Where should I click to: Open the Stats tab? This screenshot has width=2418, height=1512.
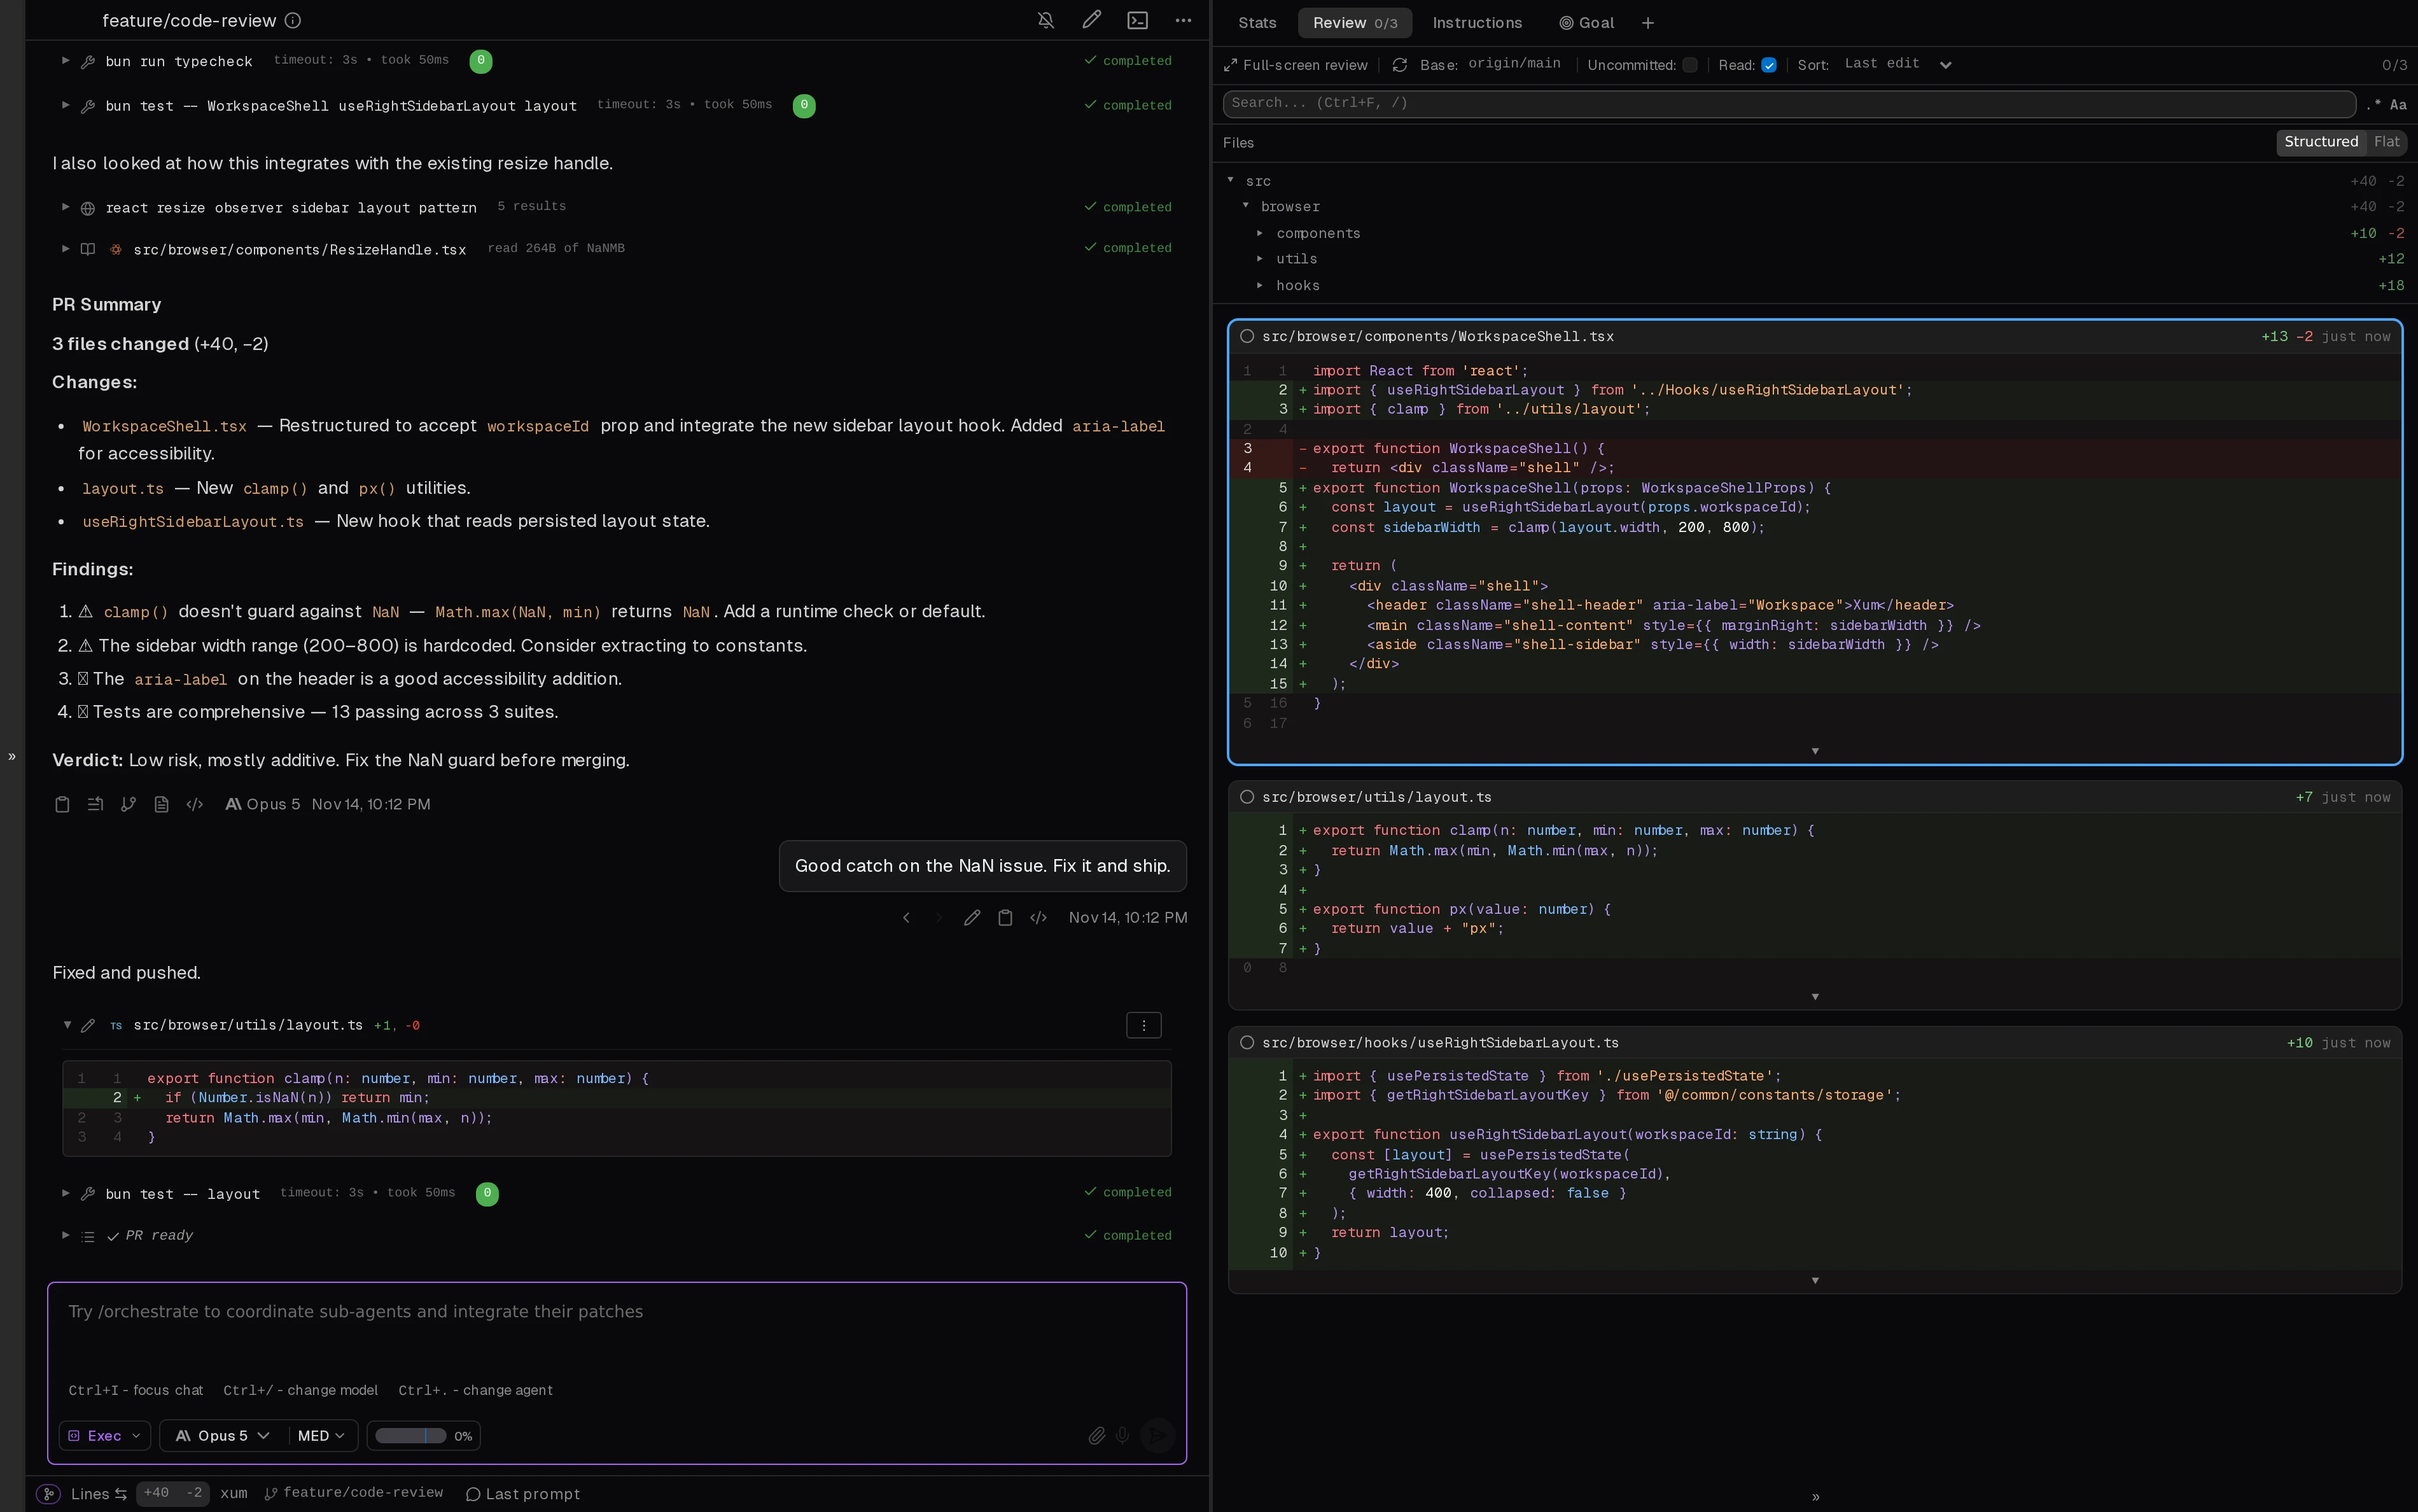point(1257,23)
